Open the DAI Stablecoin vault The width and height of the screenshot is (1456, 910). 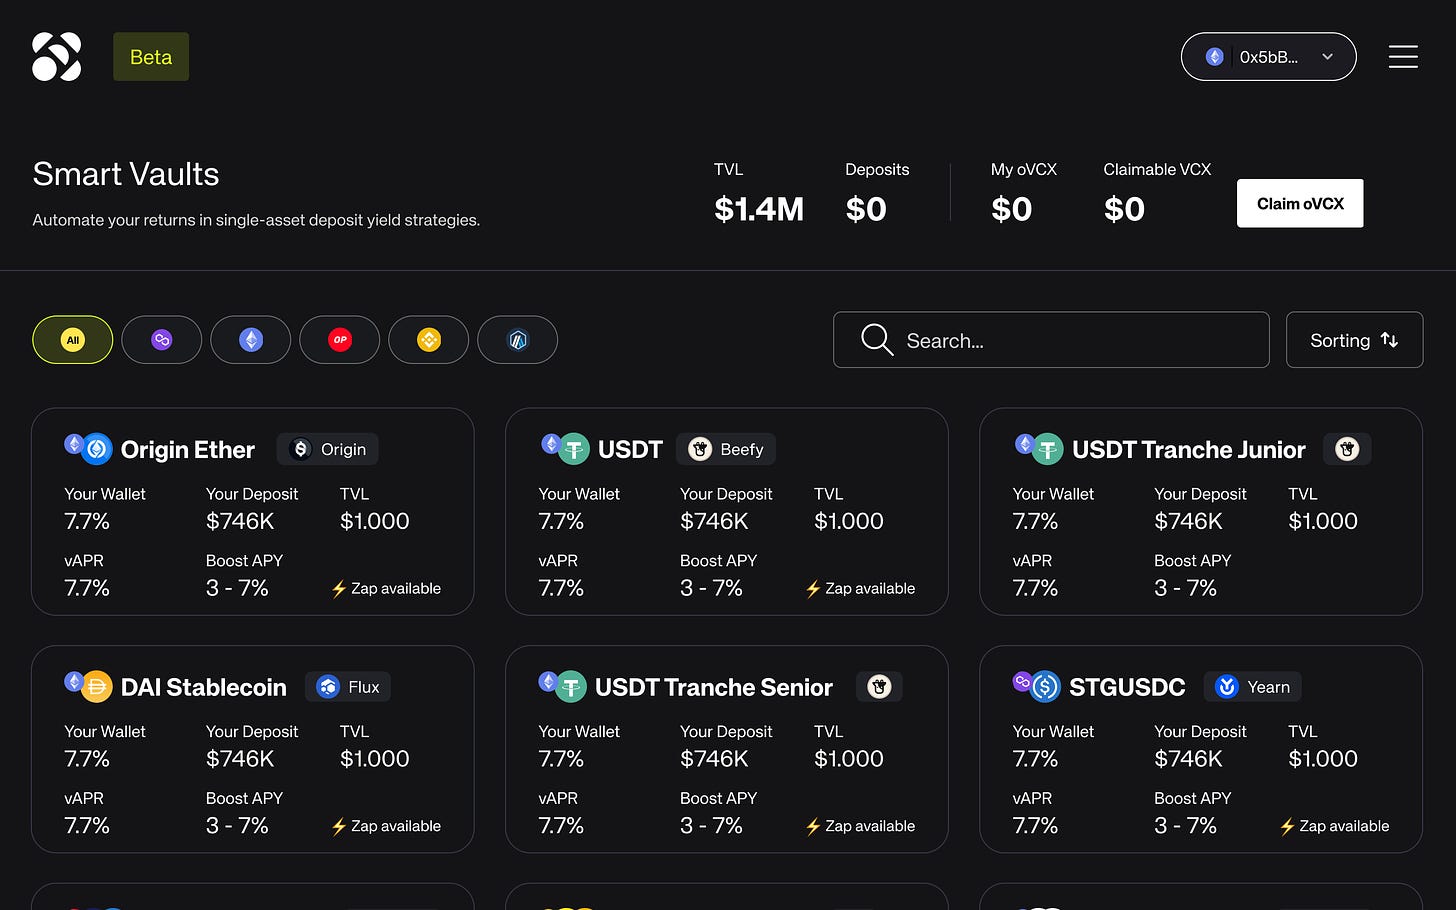click(x=203, y=688)
